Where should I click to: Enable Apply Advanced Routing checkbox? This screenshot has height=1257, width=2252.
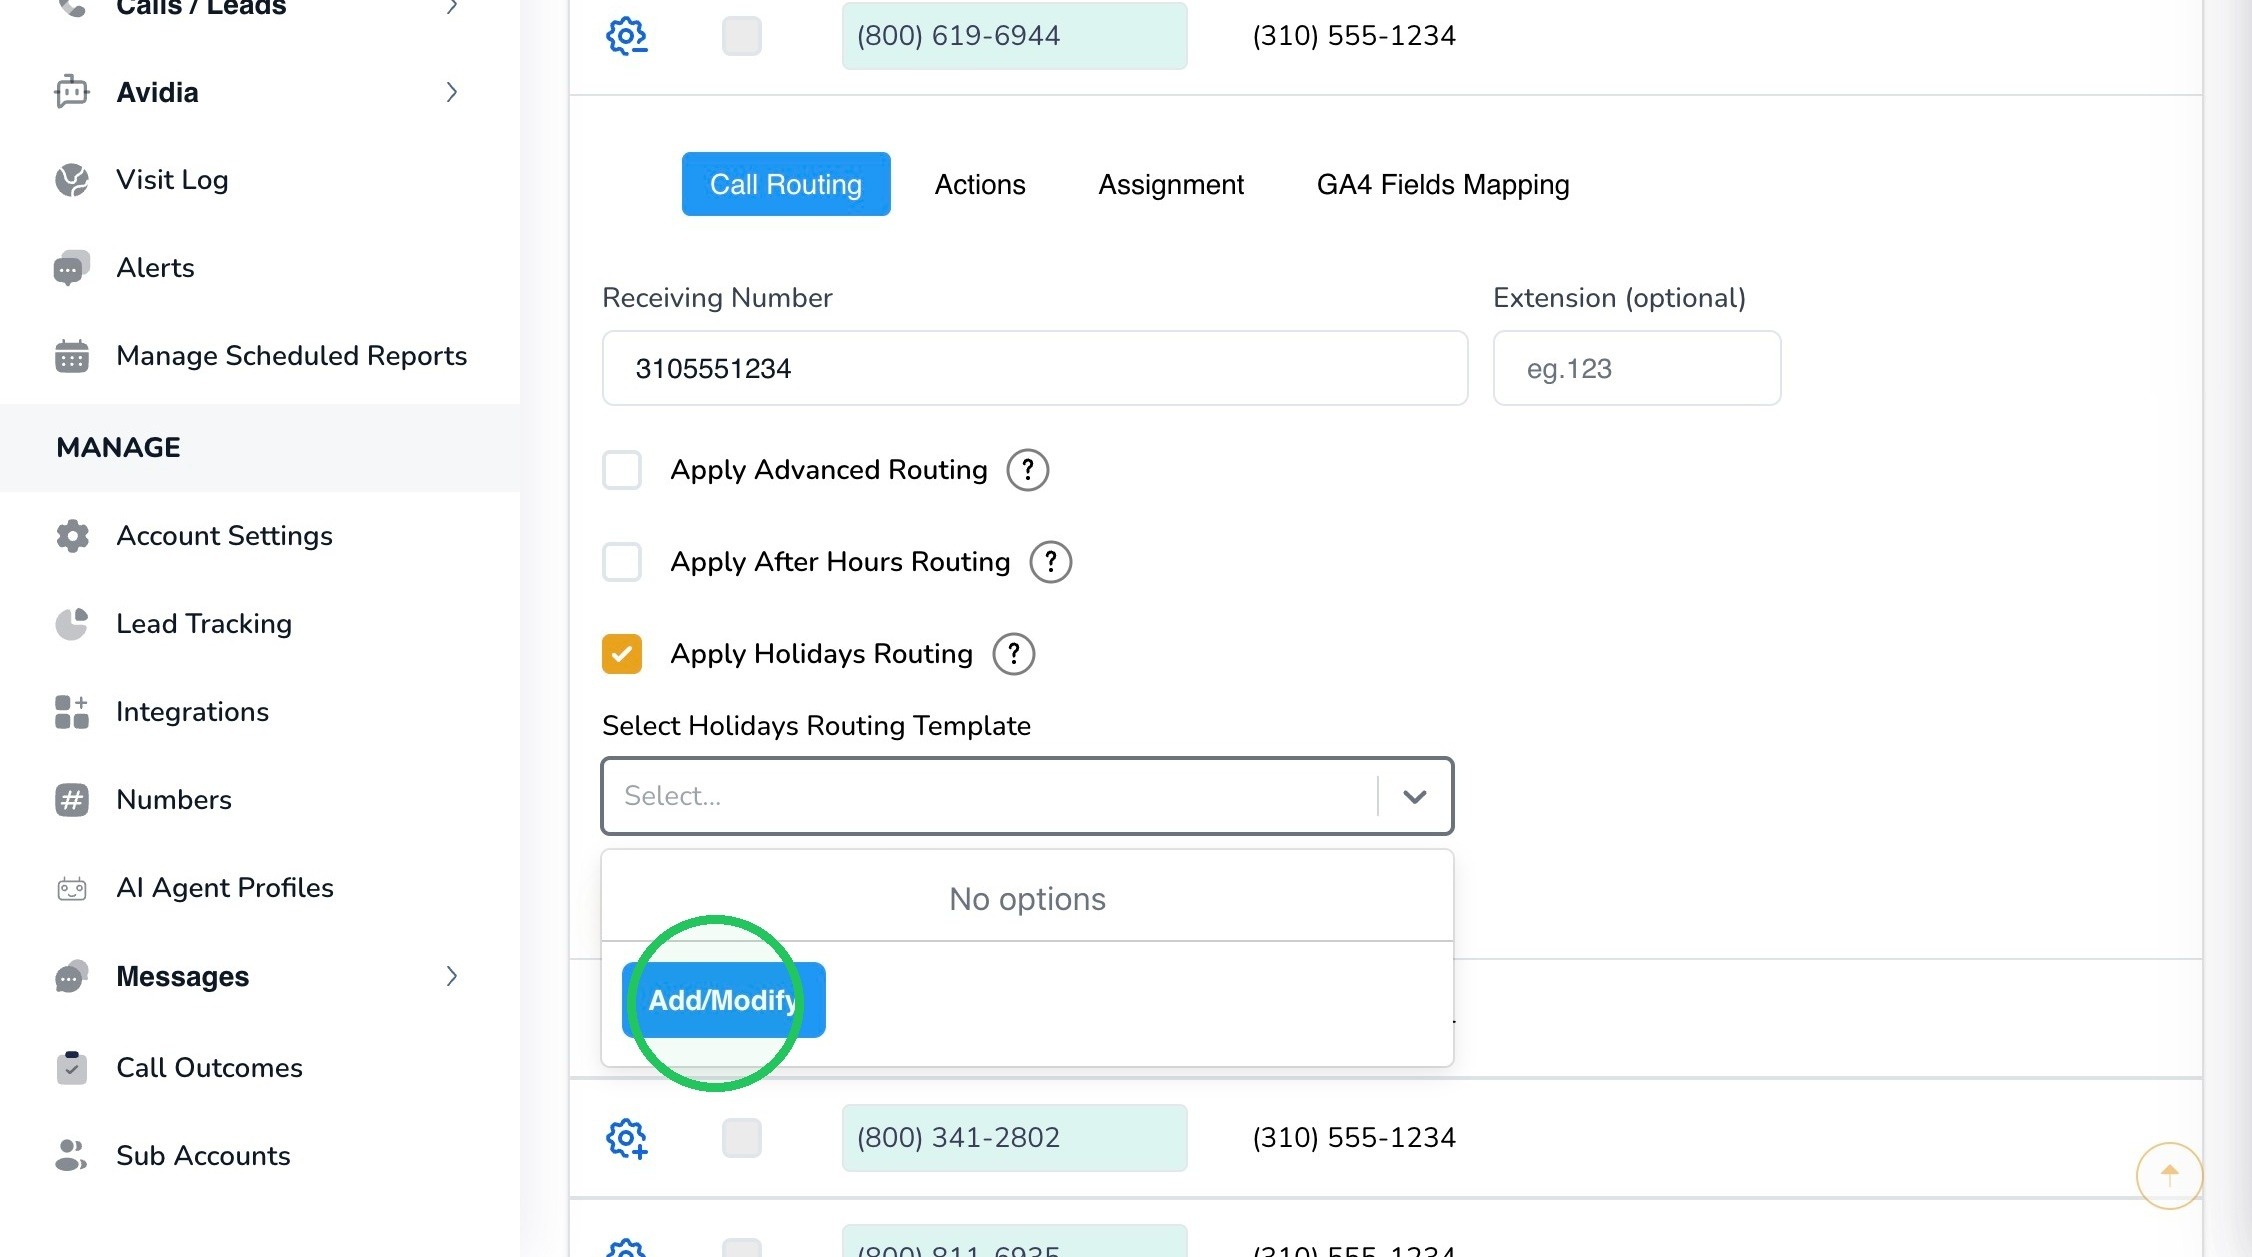coord(622,470)
